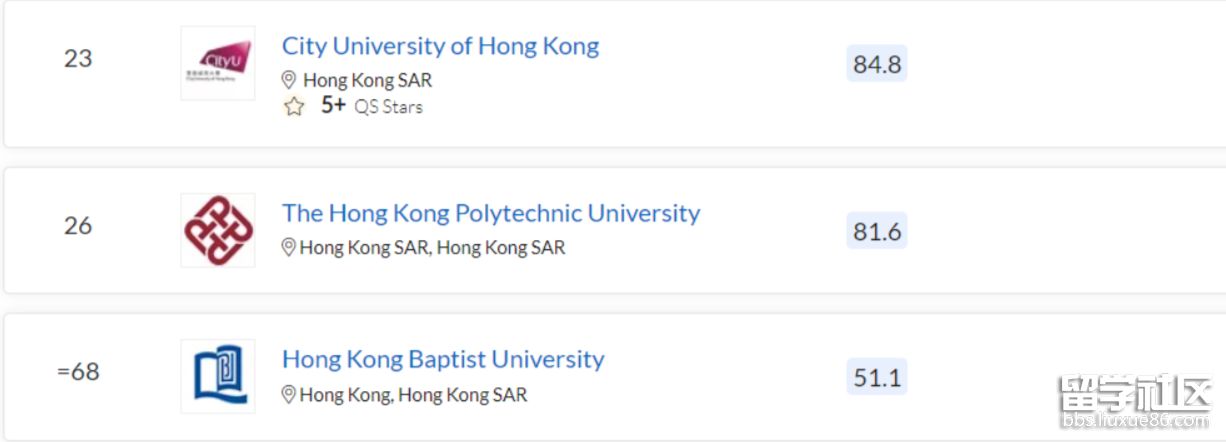Viewport: 1226px width, 442px height.
Task: Click the 84.8 overall score badge
Action: pyautogui.click(x=877, y=64)
